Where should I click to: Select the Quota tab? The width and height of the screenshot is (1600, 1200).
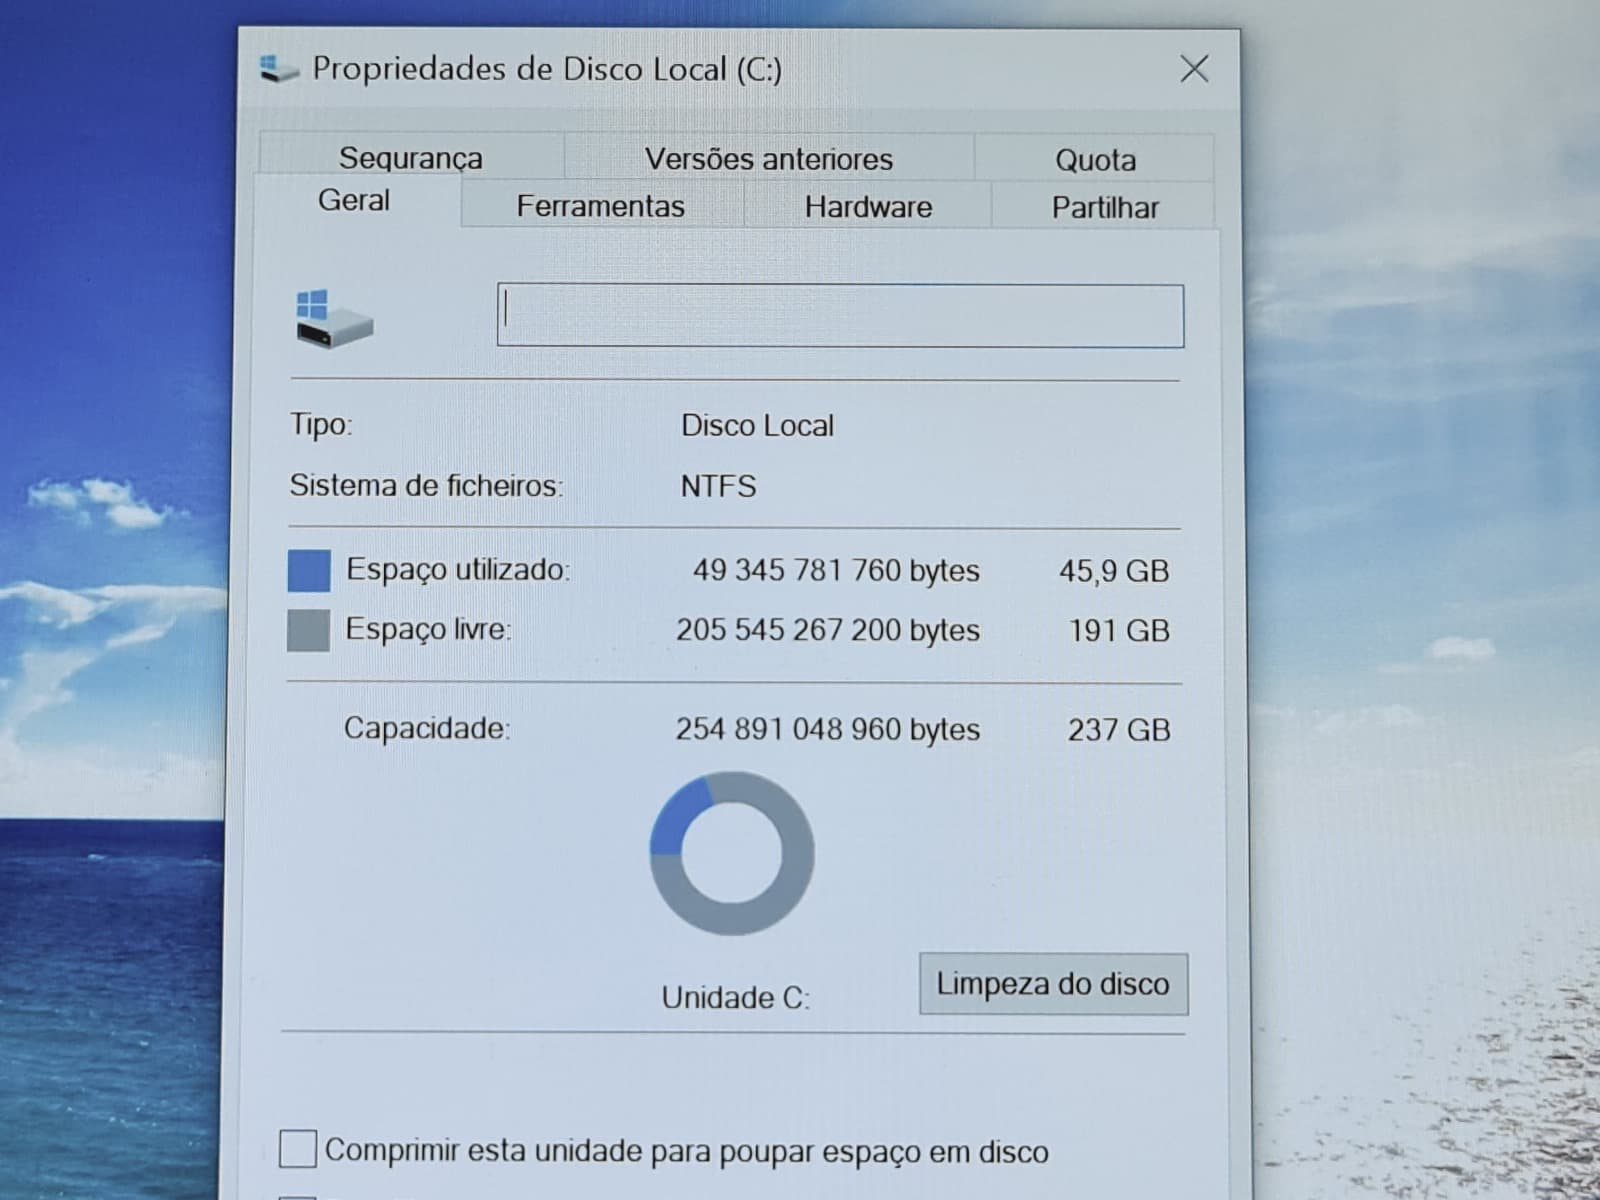(x=1095, y=159)
